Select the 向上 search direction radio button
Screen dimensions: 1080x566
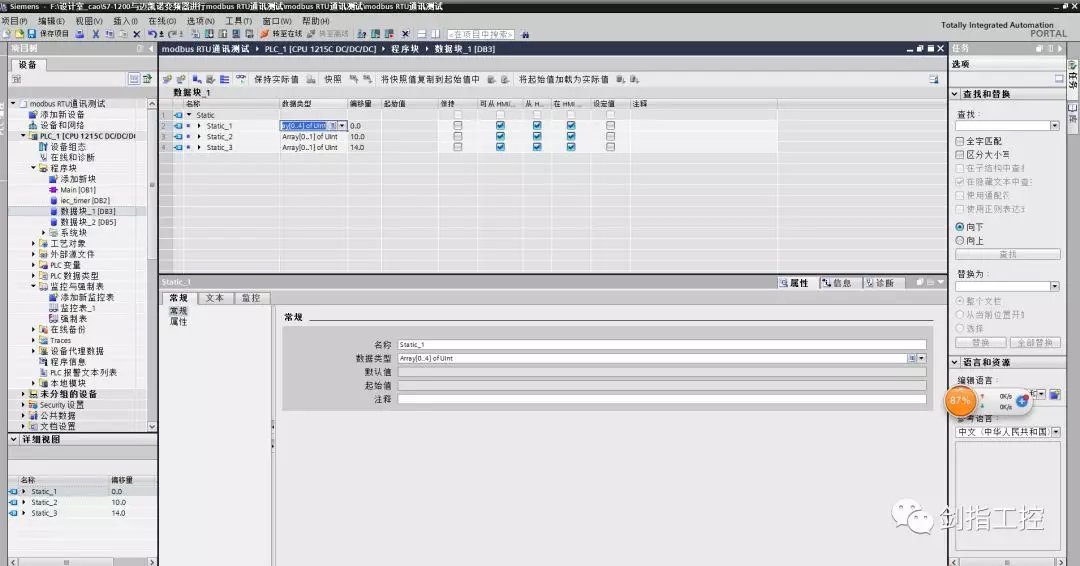click(960, 241)
